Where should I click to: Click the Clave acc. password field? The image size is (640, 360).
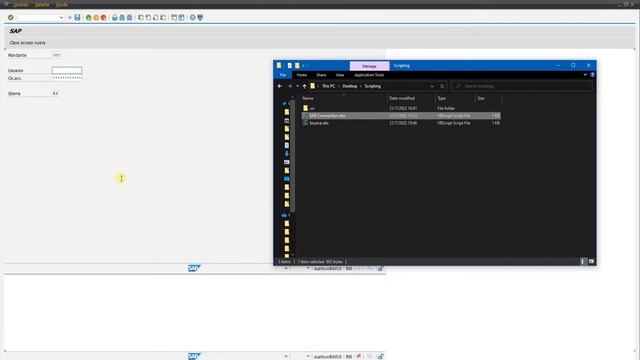coord(67,78)
